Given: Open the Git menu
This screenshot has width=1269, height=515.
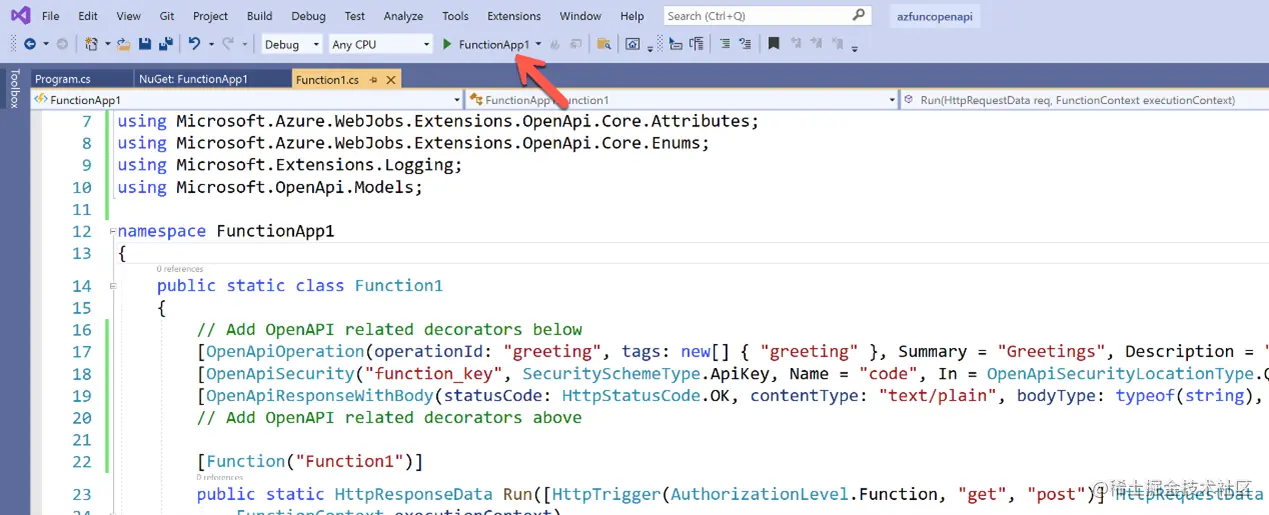Looking at the screenshot, I should pos(167,16).
